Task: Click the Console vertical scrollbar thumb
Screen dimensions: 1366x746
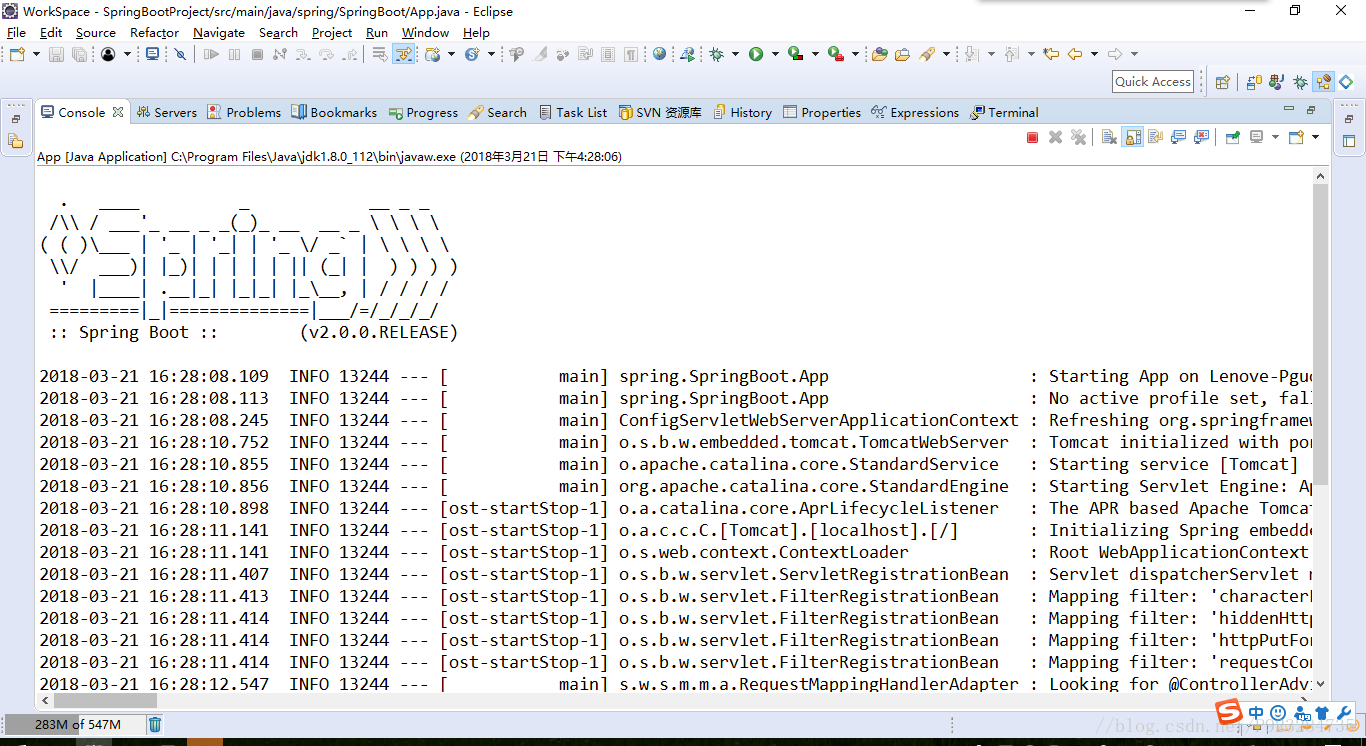Action: coord(1320,334)
